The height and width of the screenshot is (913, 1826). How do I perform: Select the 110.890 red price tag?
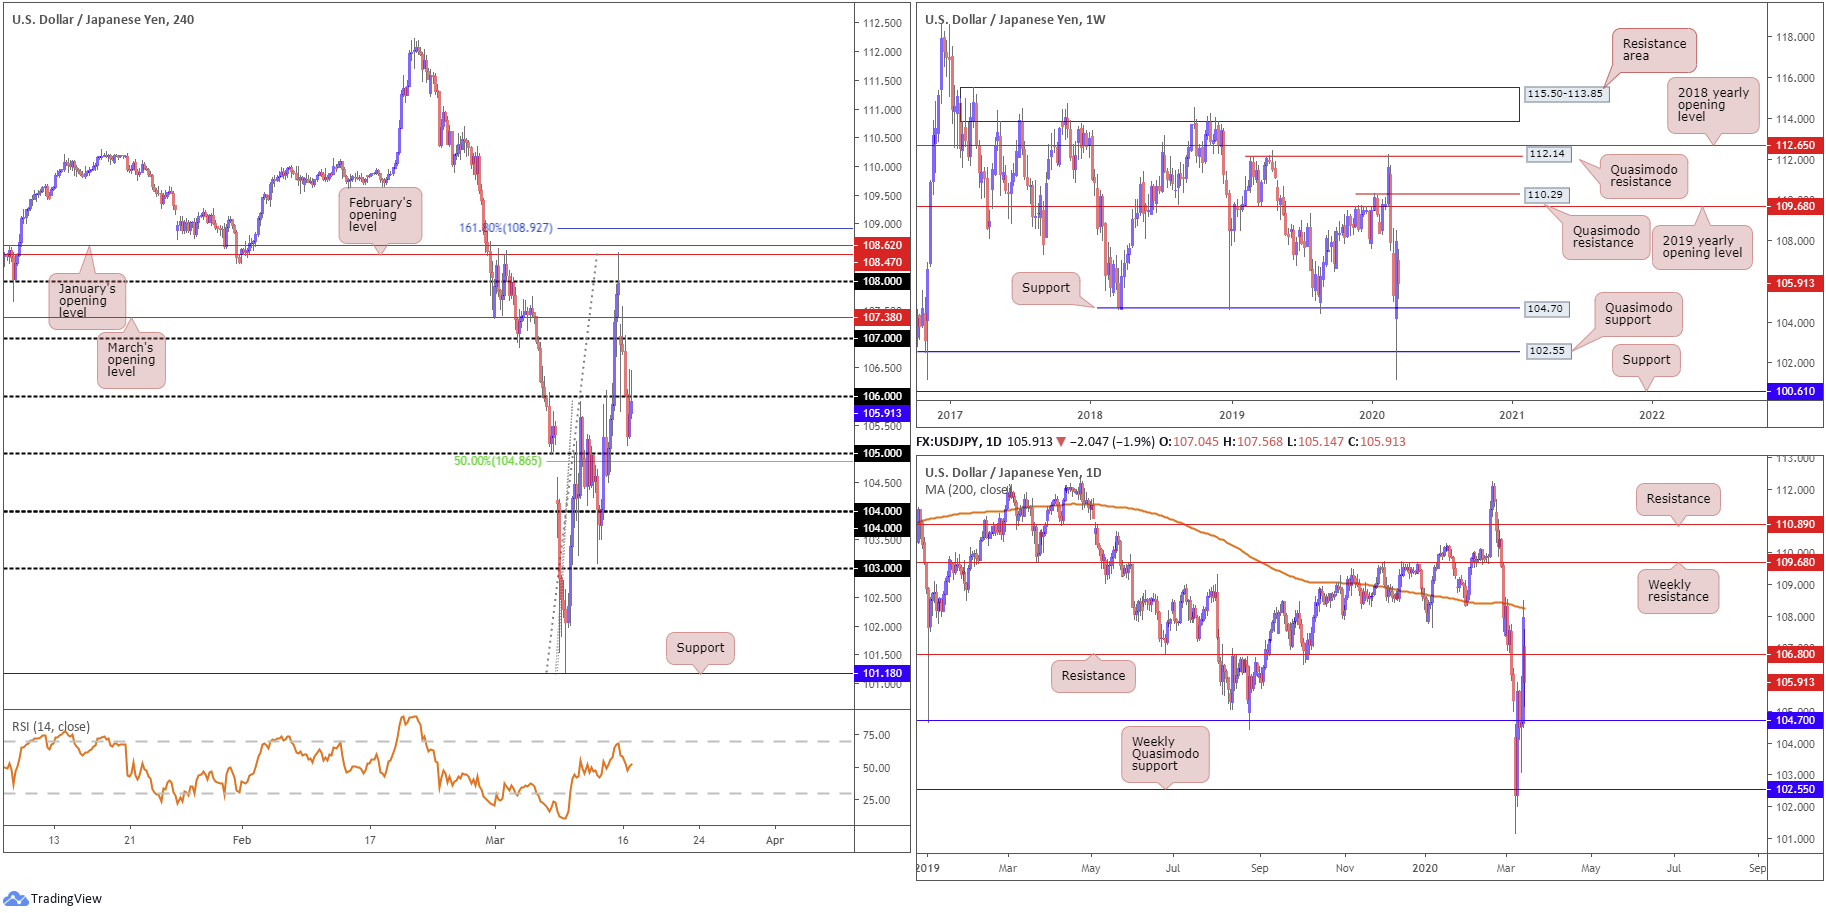click(x=1795, y=524)
